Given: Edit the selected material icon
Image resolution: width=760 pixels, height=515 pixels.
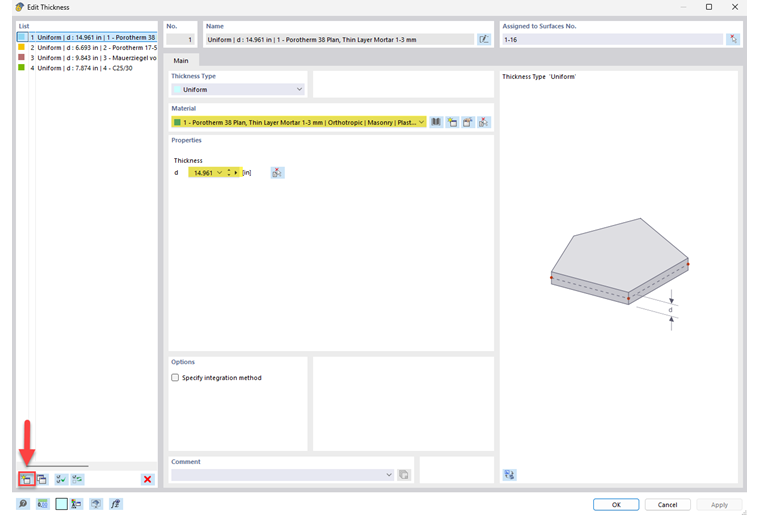Looking at the screenshot, I should pyautogui.click(x=468, y=122).
